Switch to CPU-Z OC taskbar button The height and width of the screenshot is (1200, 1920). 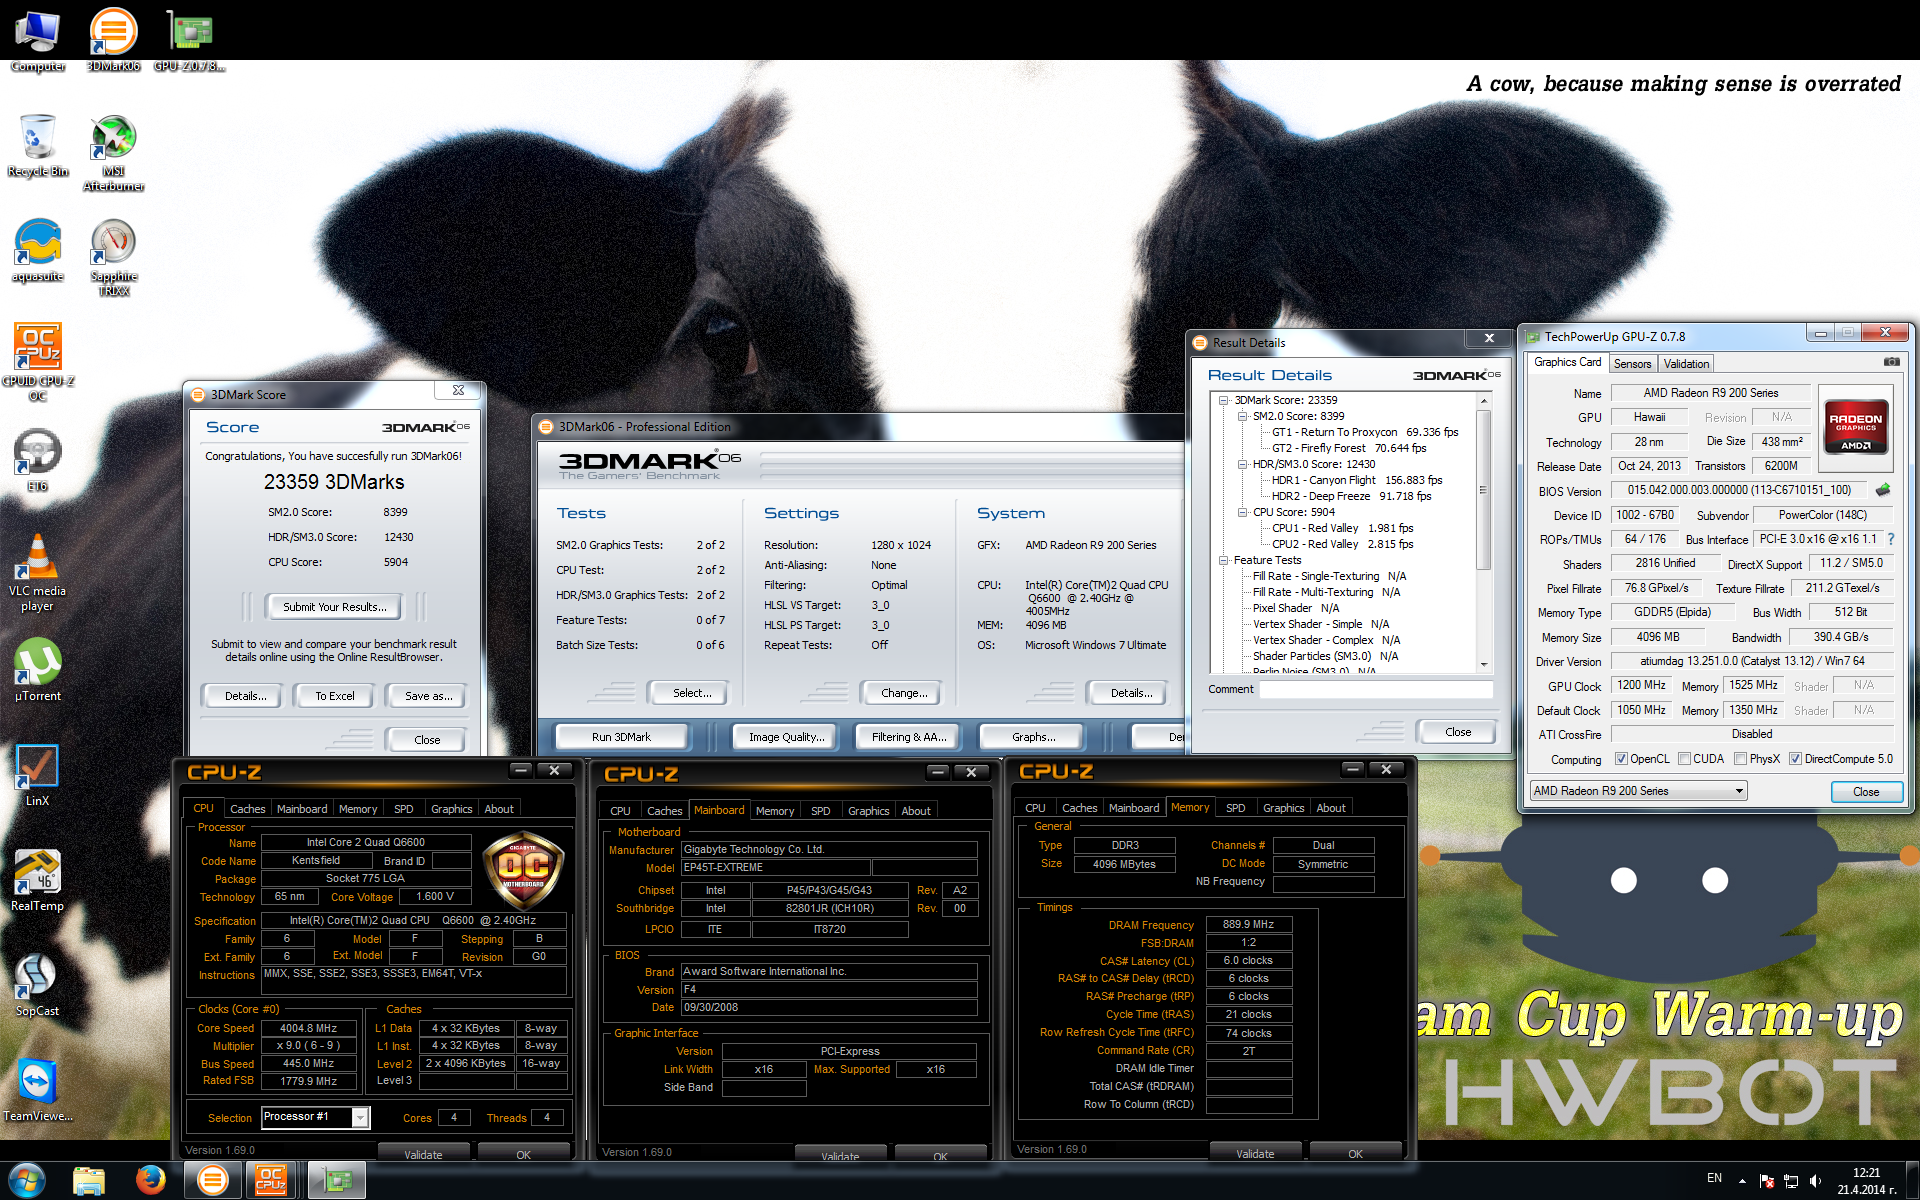coord(272,1180)
